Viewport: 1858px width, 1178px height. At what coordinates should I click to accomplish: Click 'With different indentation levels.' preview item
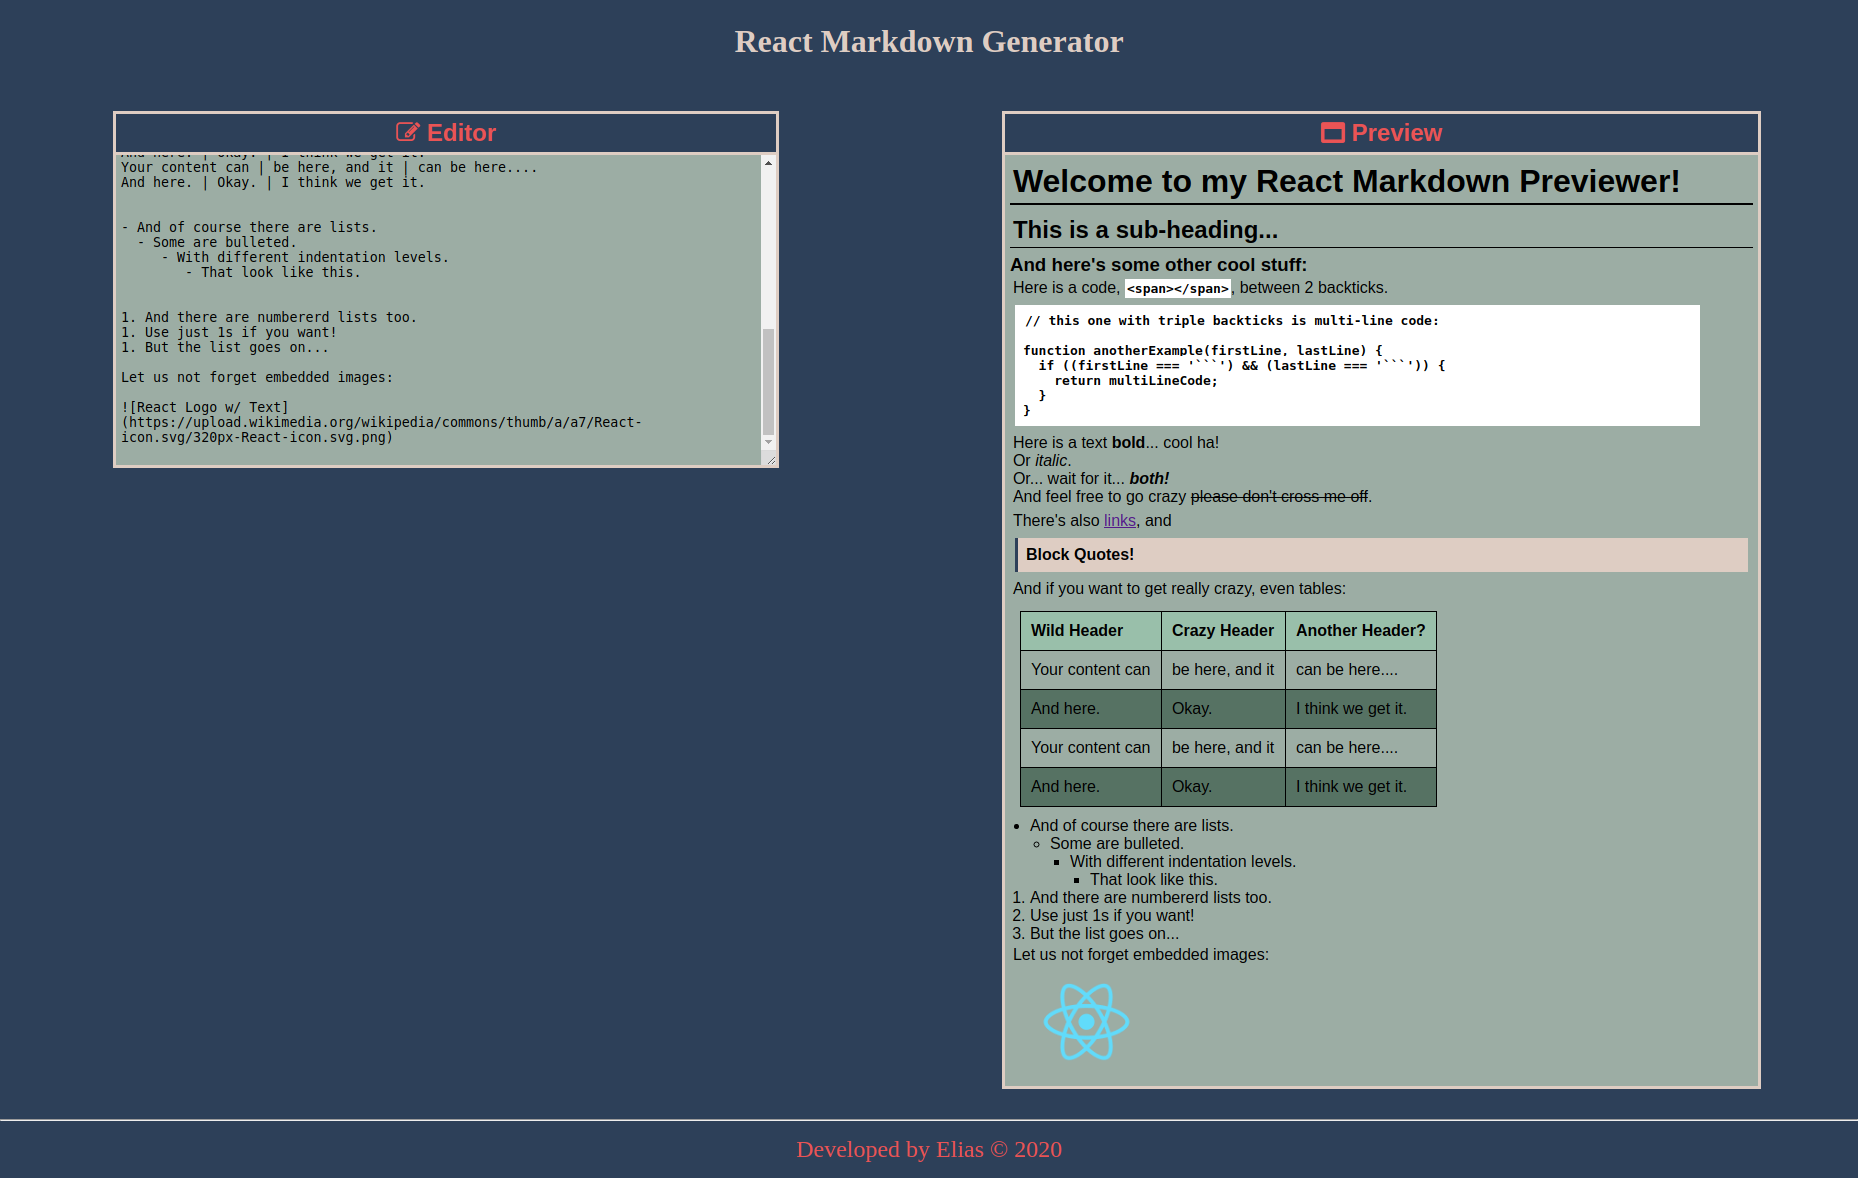(1182, 862)
